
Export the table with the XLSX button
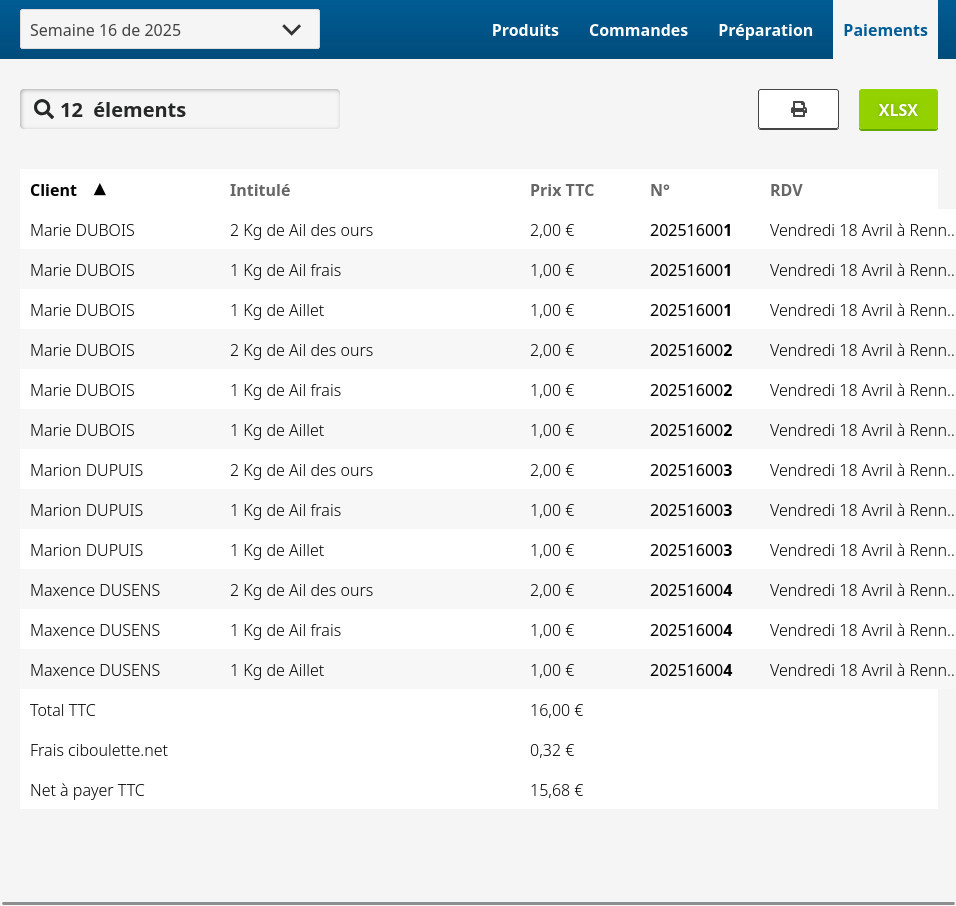(898, 110)
